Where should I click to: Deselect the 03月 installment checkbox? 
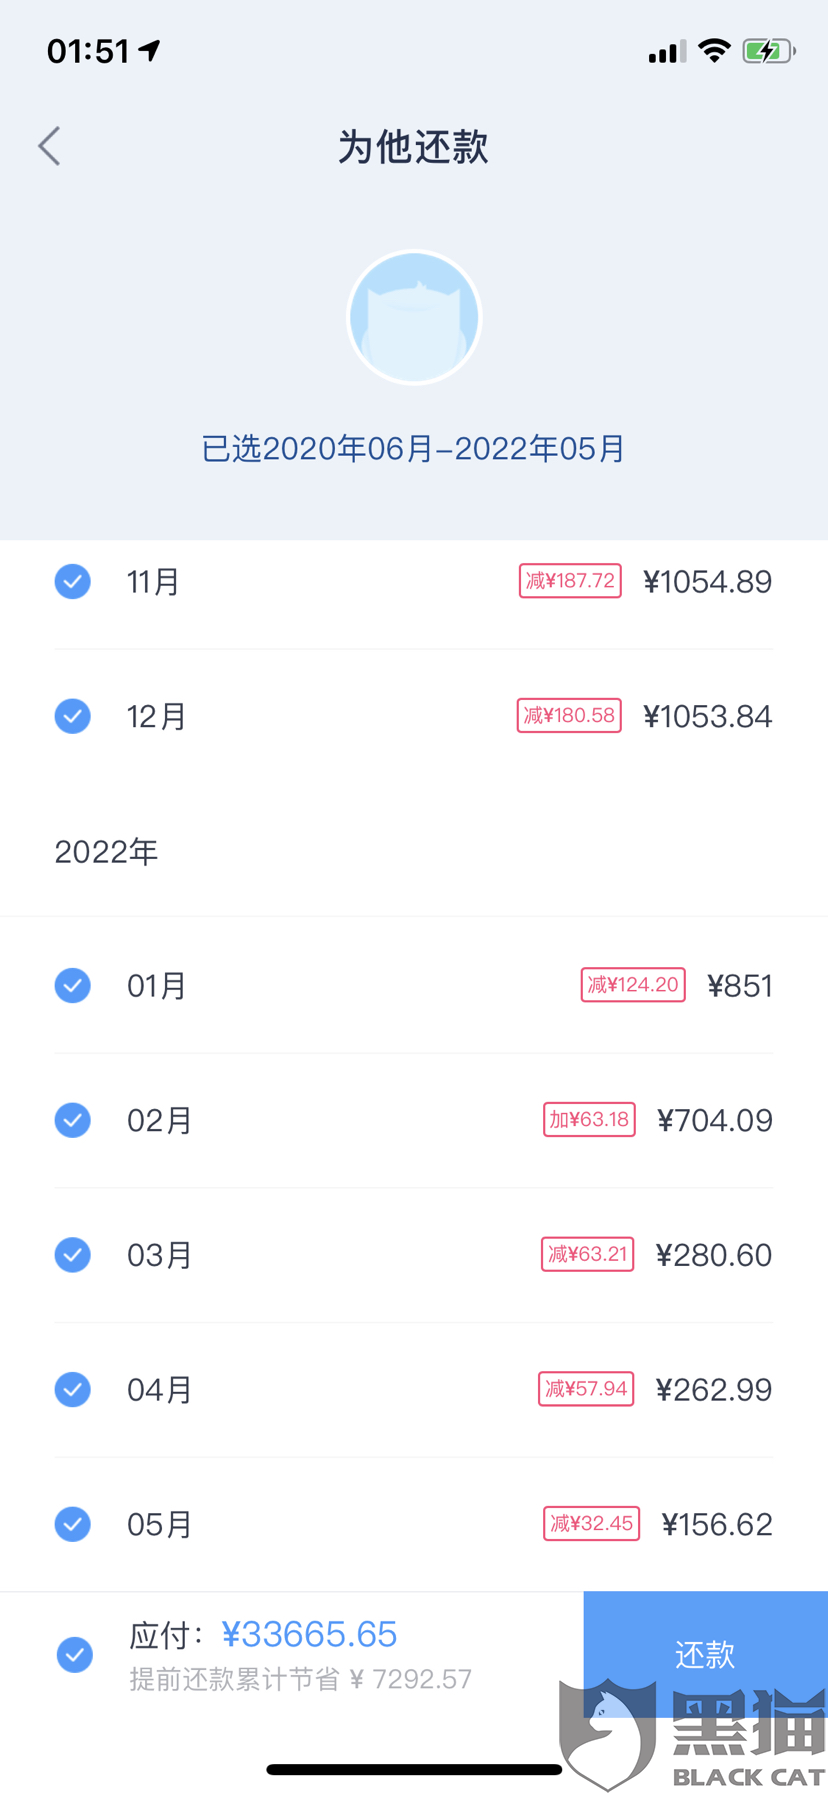73,1255
